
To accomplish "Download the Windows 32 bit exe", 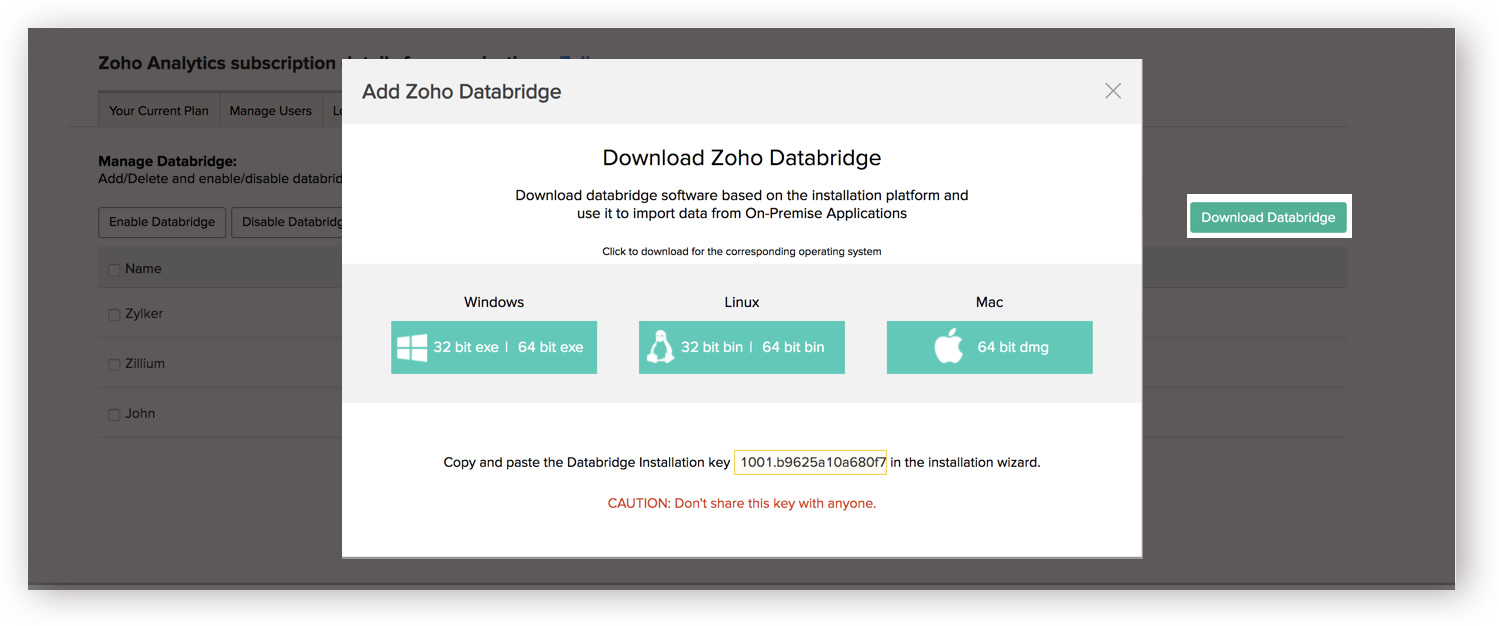I will (x=466, y=347).
